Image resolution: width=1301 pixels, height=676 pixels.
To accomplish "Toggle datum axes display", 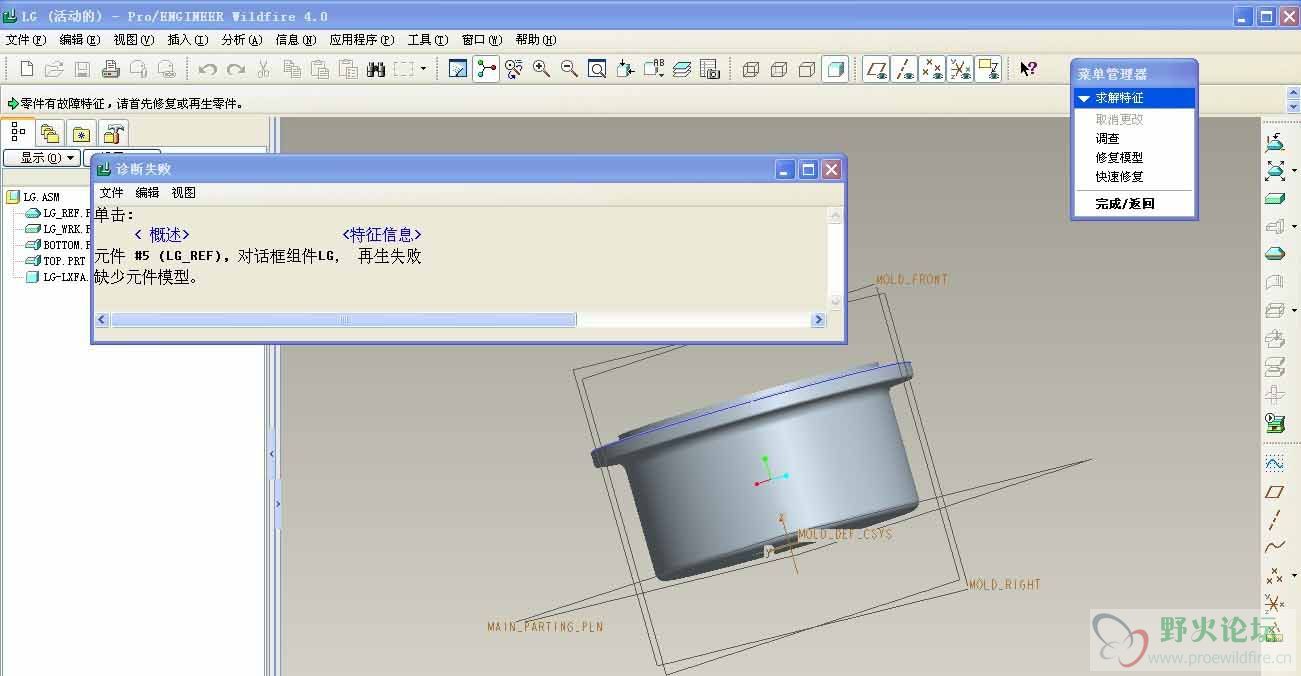I will coord(905,69).
